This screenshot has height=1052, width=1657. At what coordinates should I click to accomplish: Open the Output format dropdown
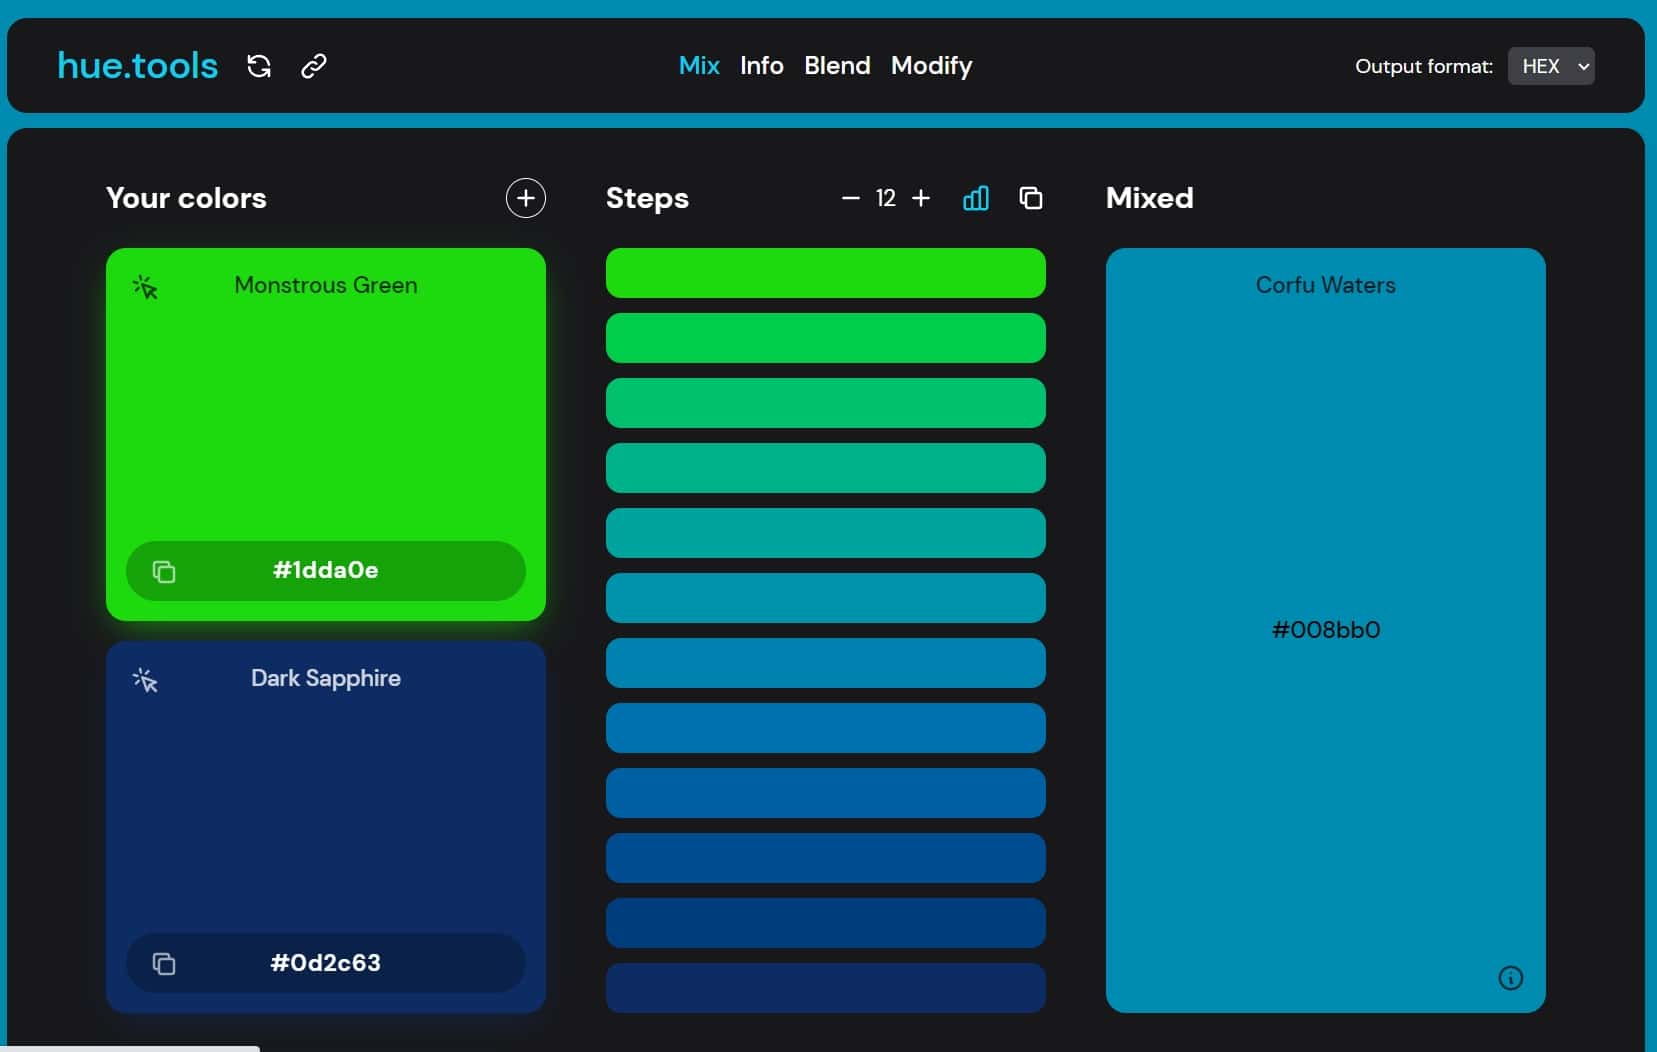(x=1551, y=66)
